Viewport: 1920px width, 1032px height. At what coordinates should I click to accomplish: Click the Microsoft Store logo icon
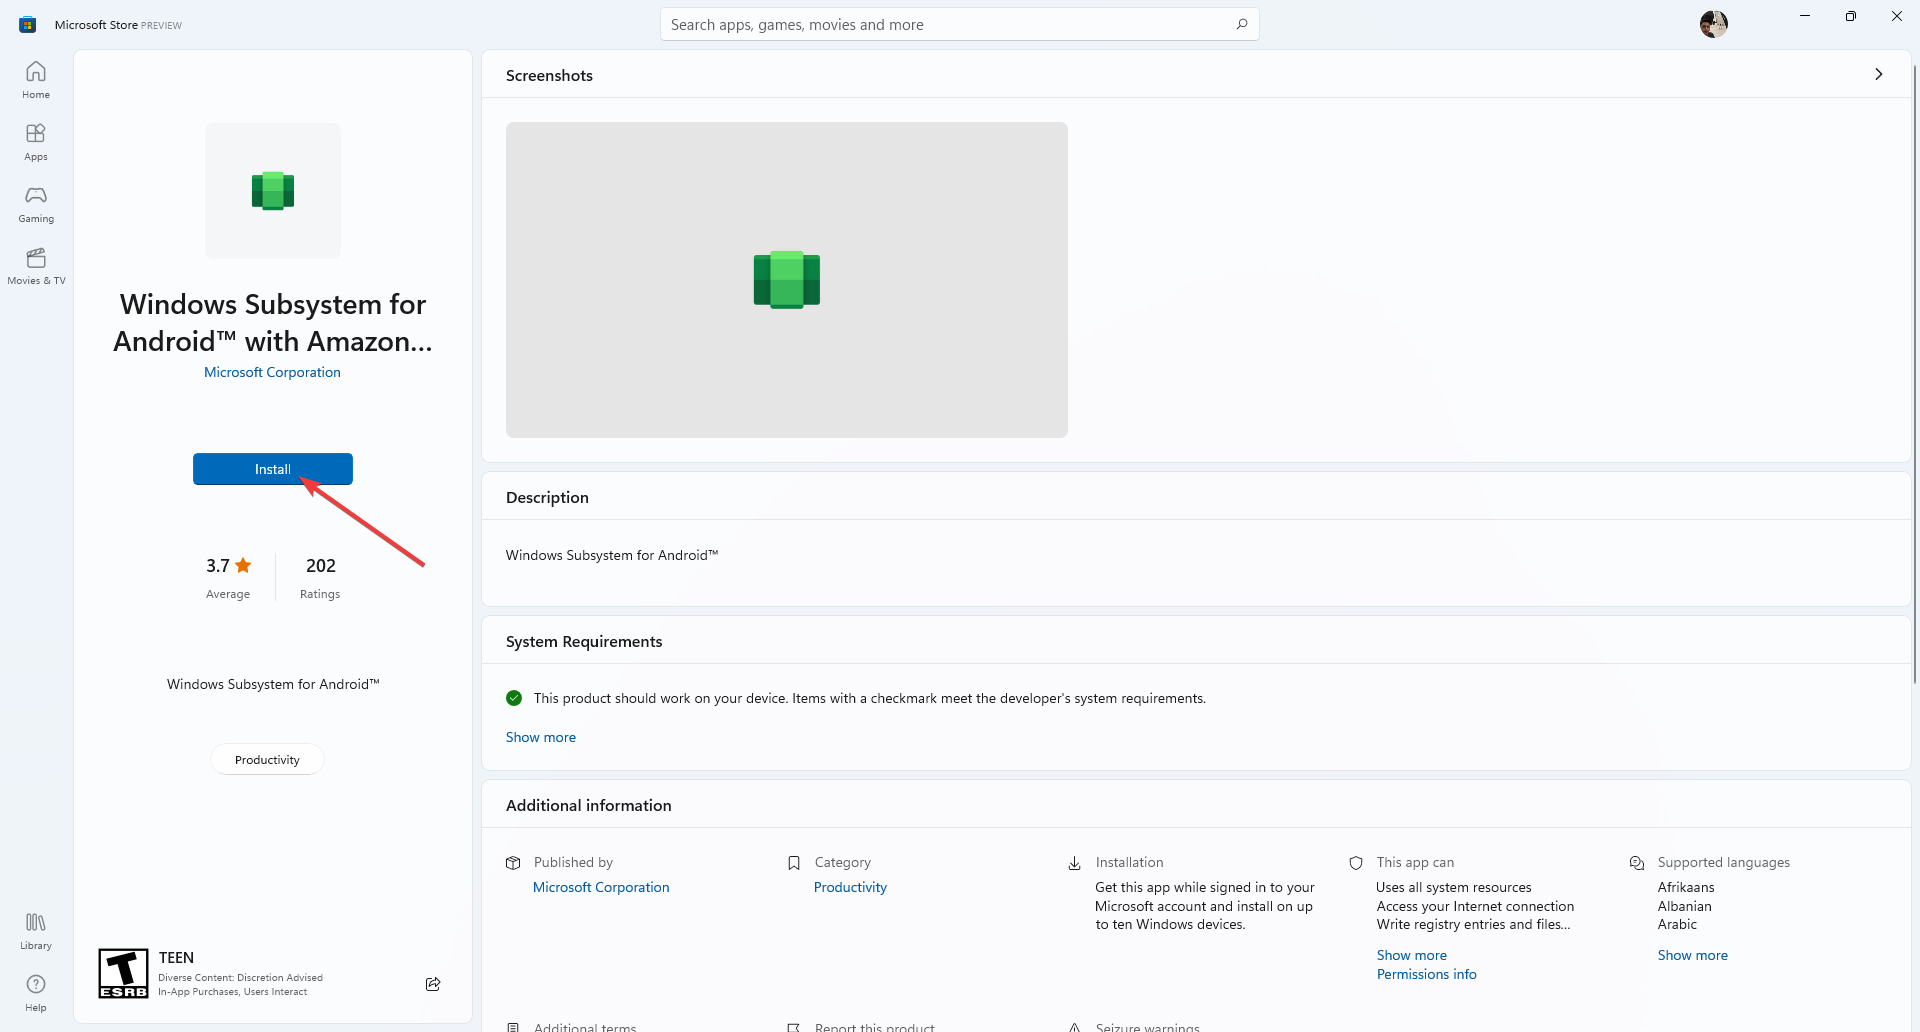click(28, 25)
